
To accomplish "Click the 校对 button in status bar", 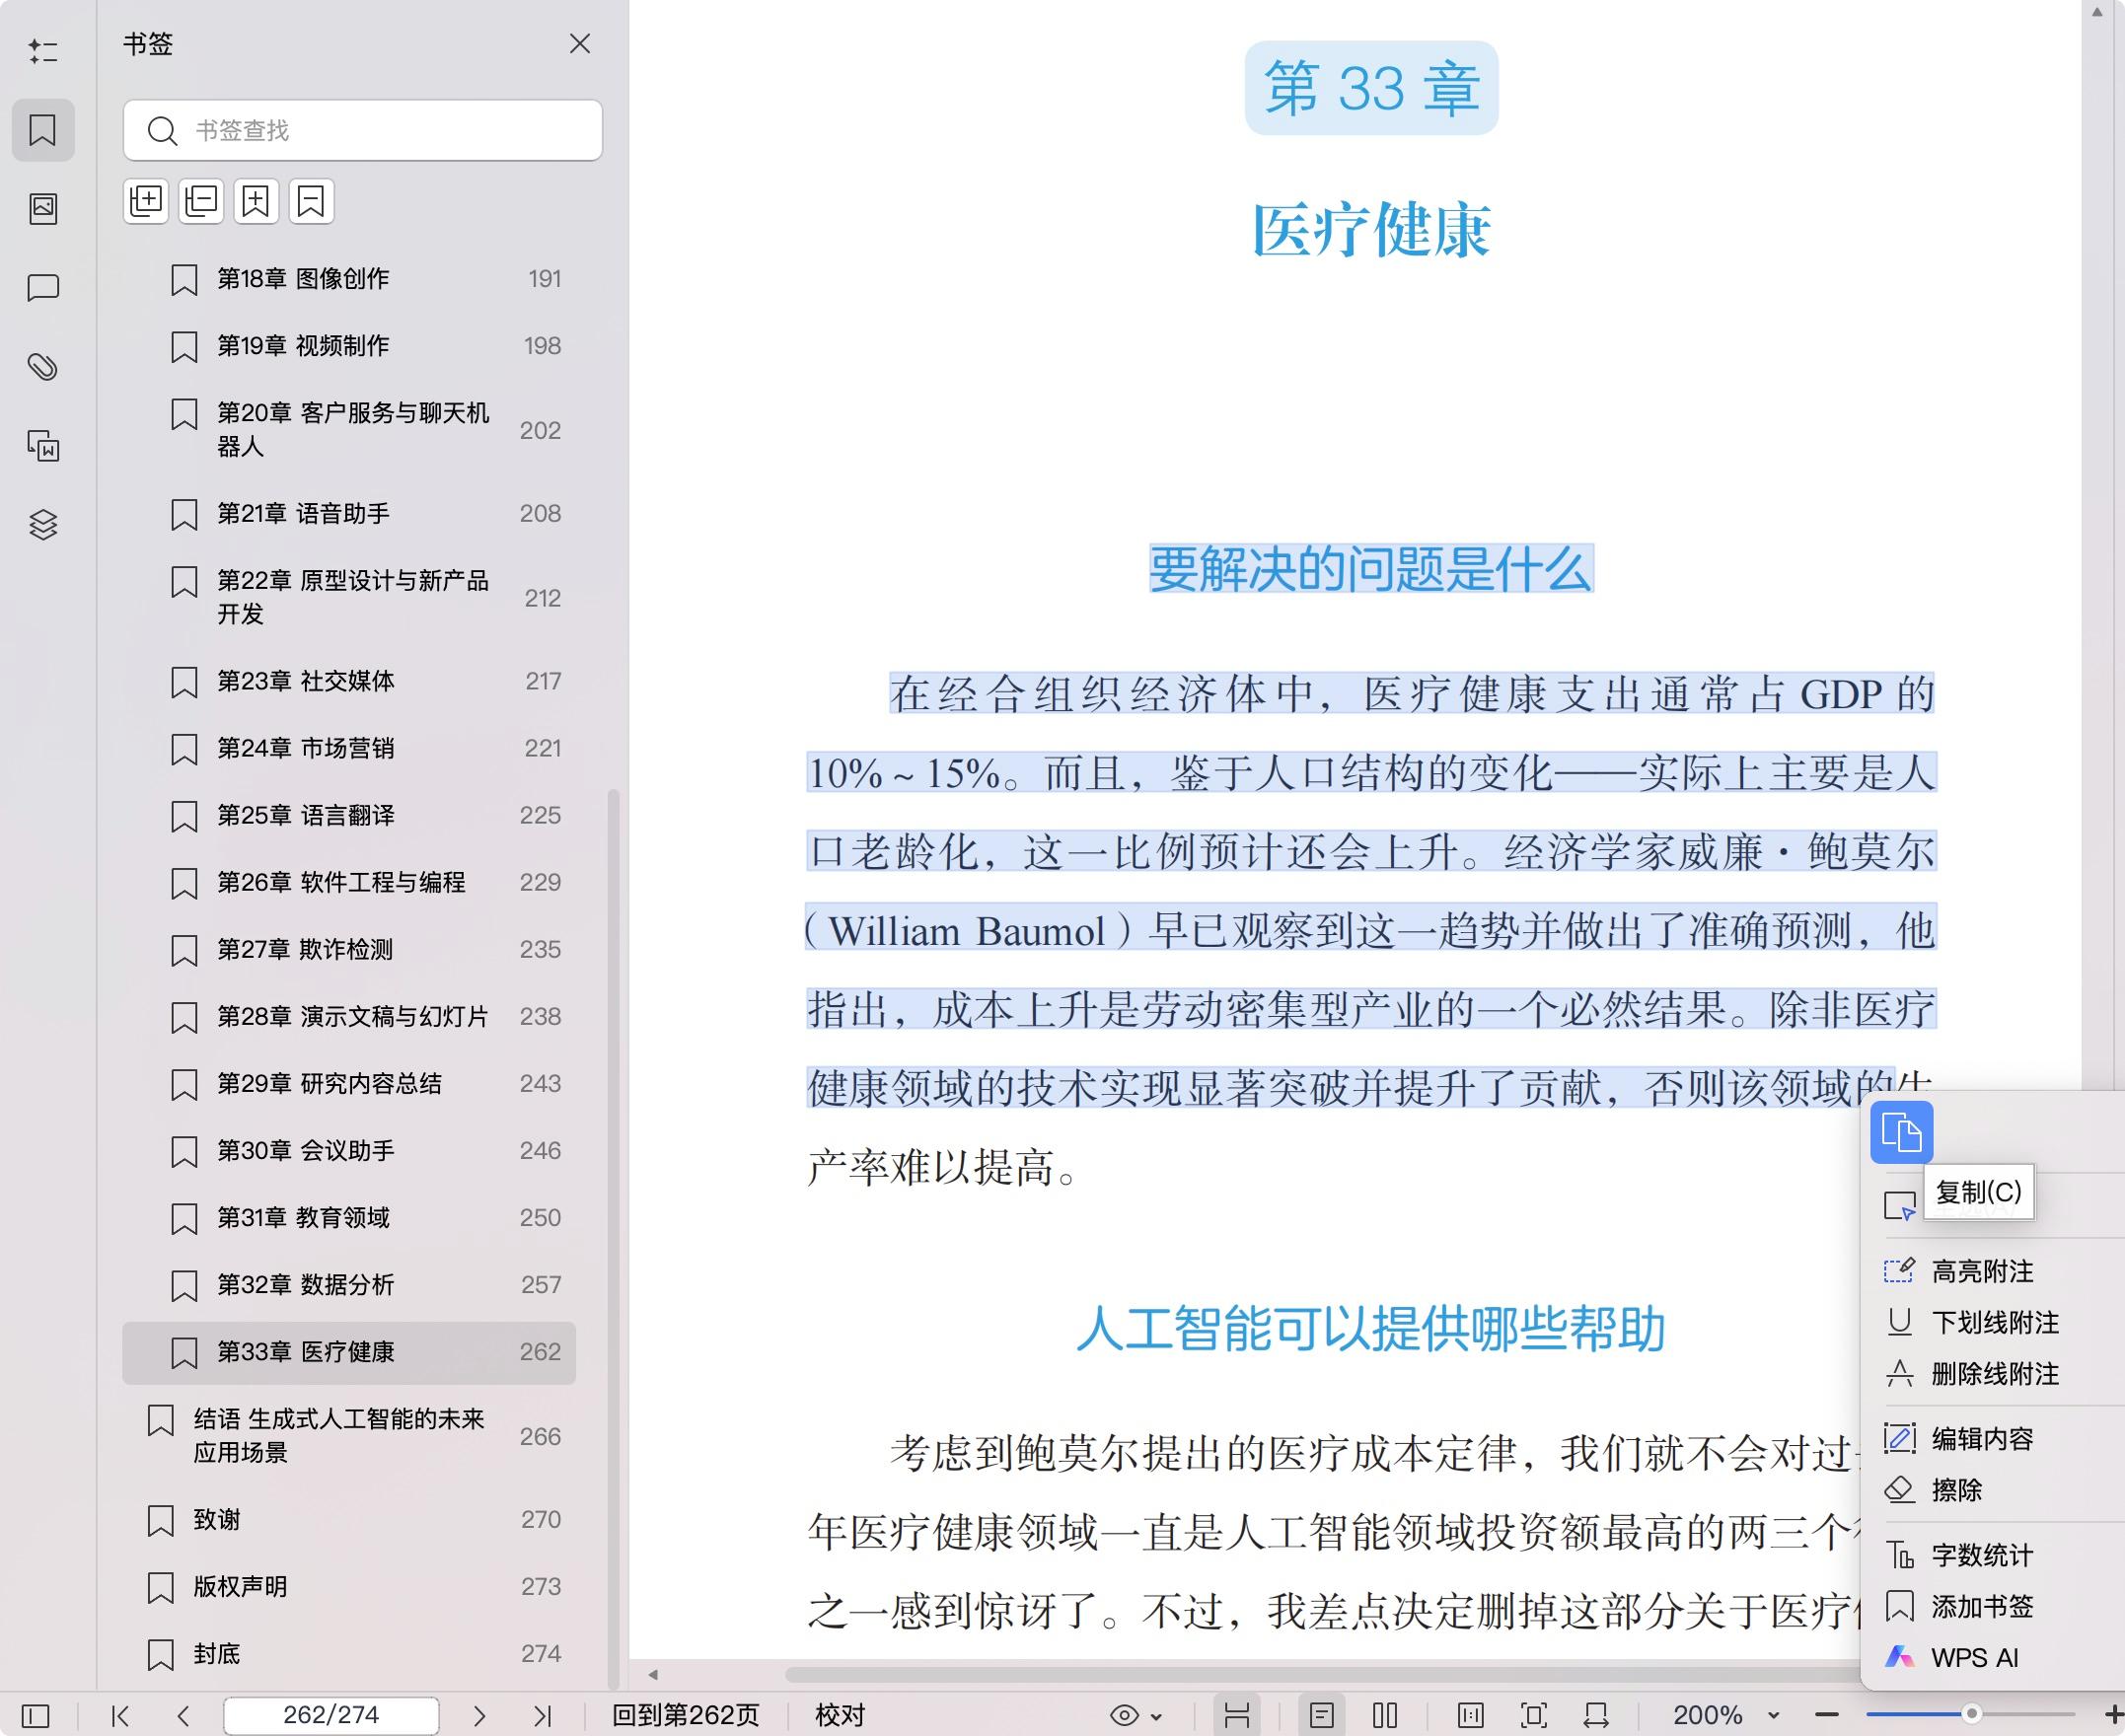I will (x=840, y=1716).
